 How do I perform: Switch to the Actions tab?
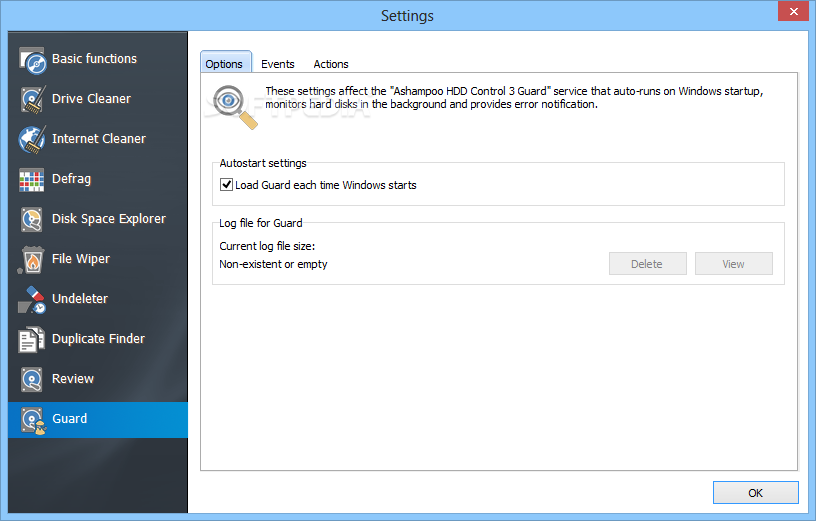(x=330, y=64)
